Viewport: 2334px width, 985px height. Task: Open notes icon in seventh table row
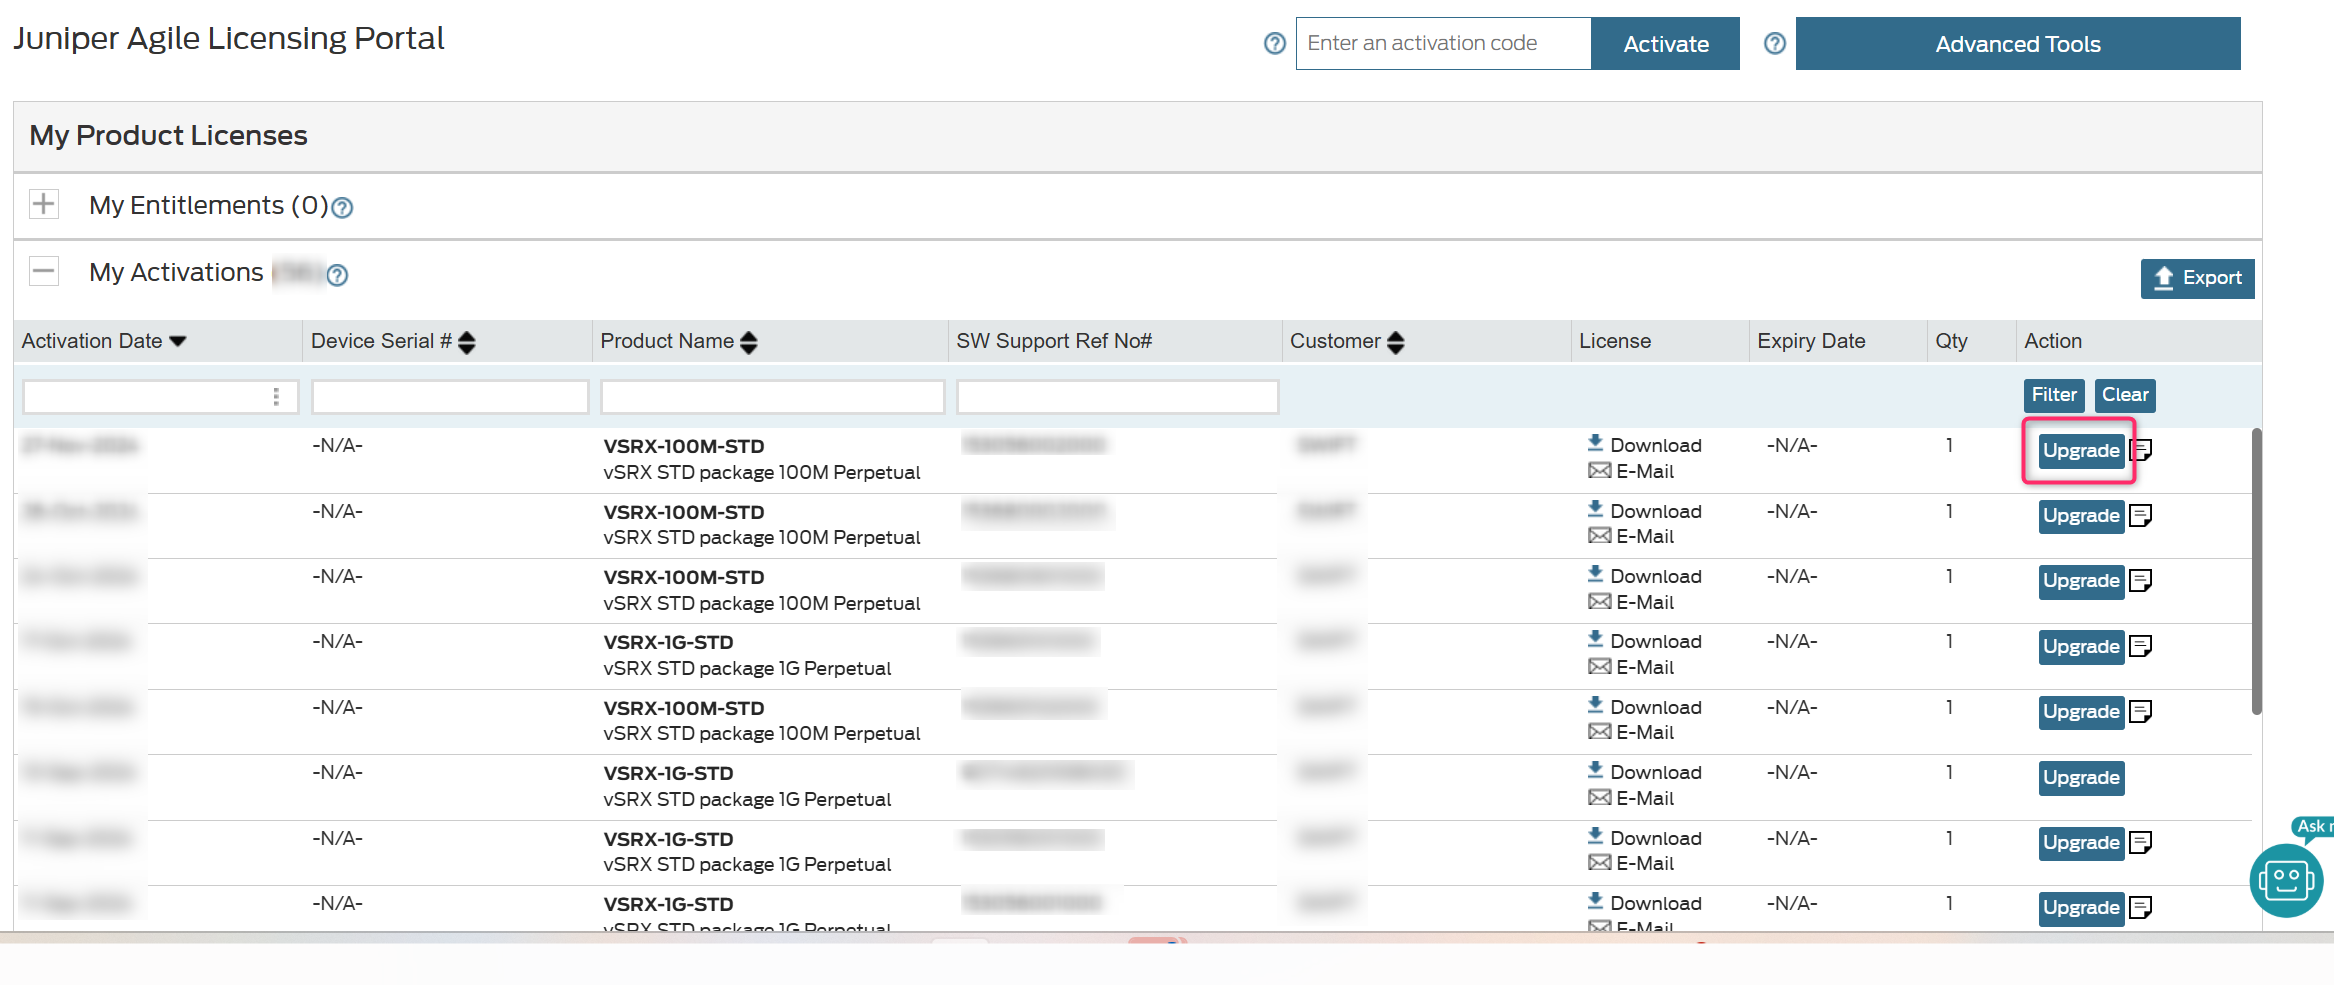(x=2141, y=843)
